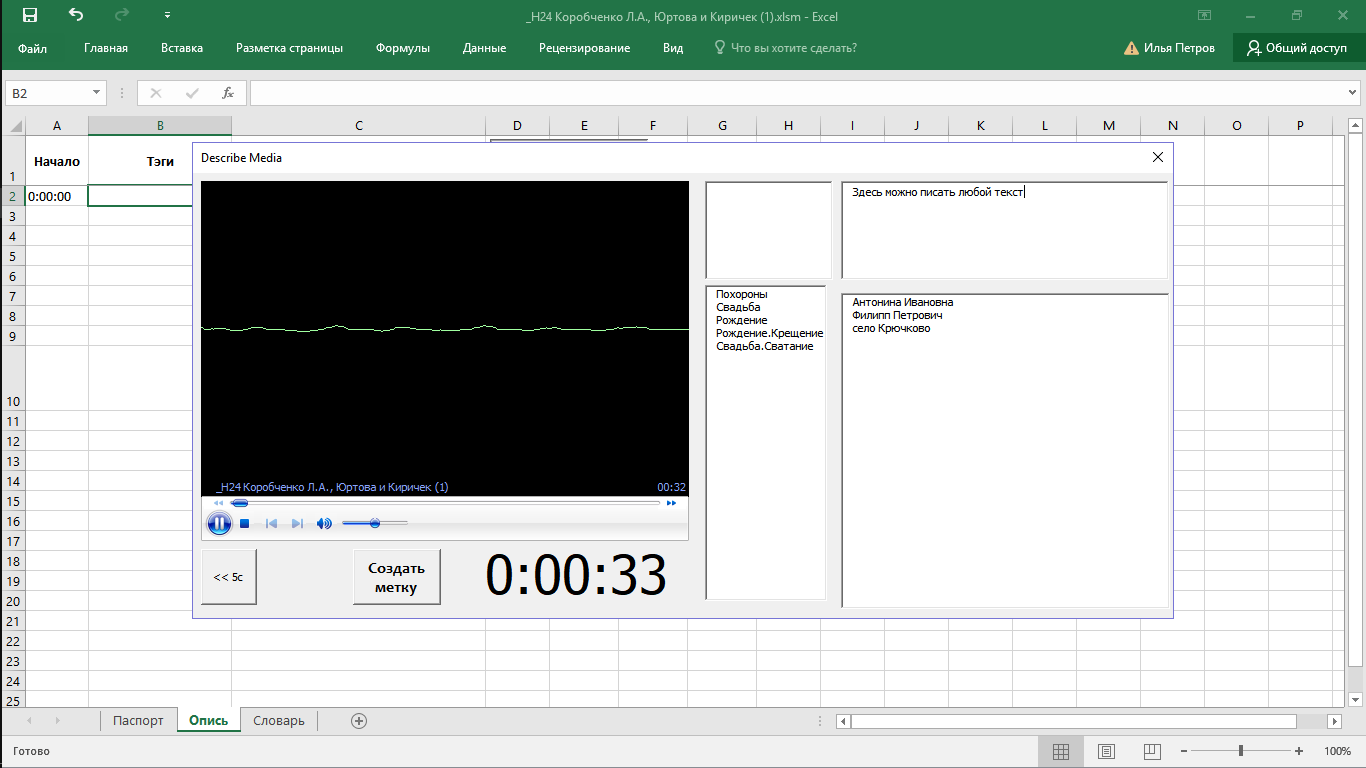Add a new sheet with the plus icon
The image size is (1366, 768).
359,720
